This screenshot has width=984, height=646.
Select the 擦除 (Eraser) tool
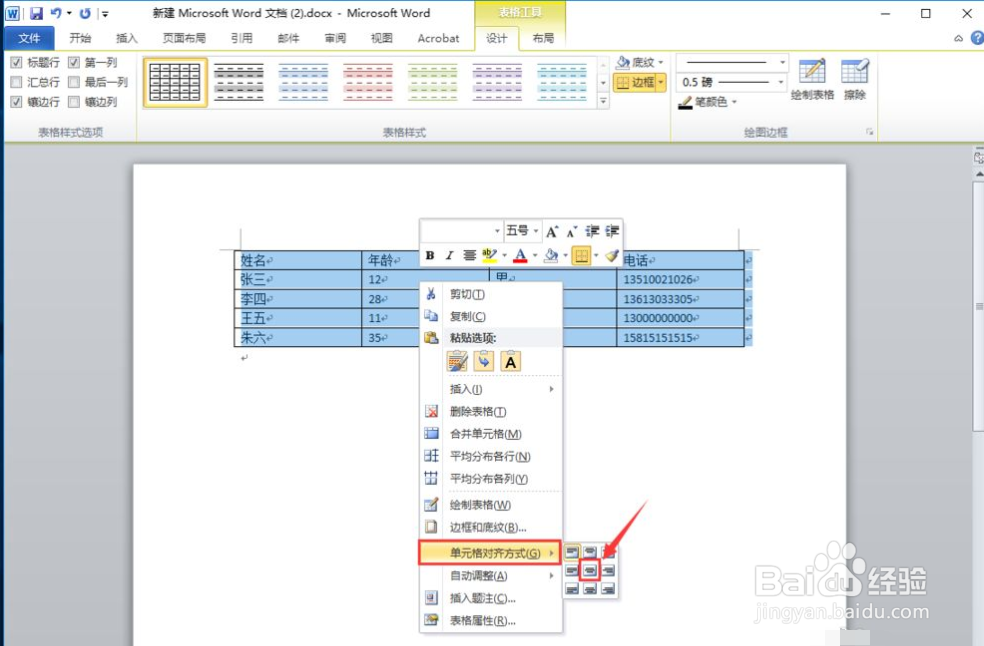pos(855,78)
